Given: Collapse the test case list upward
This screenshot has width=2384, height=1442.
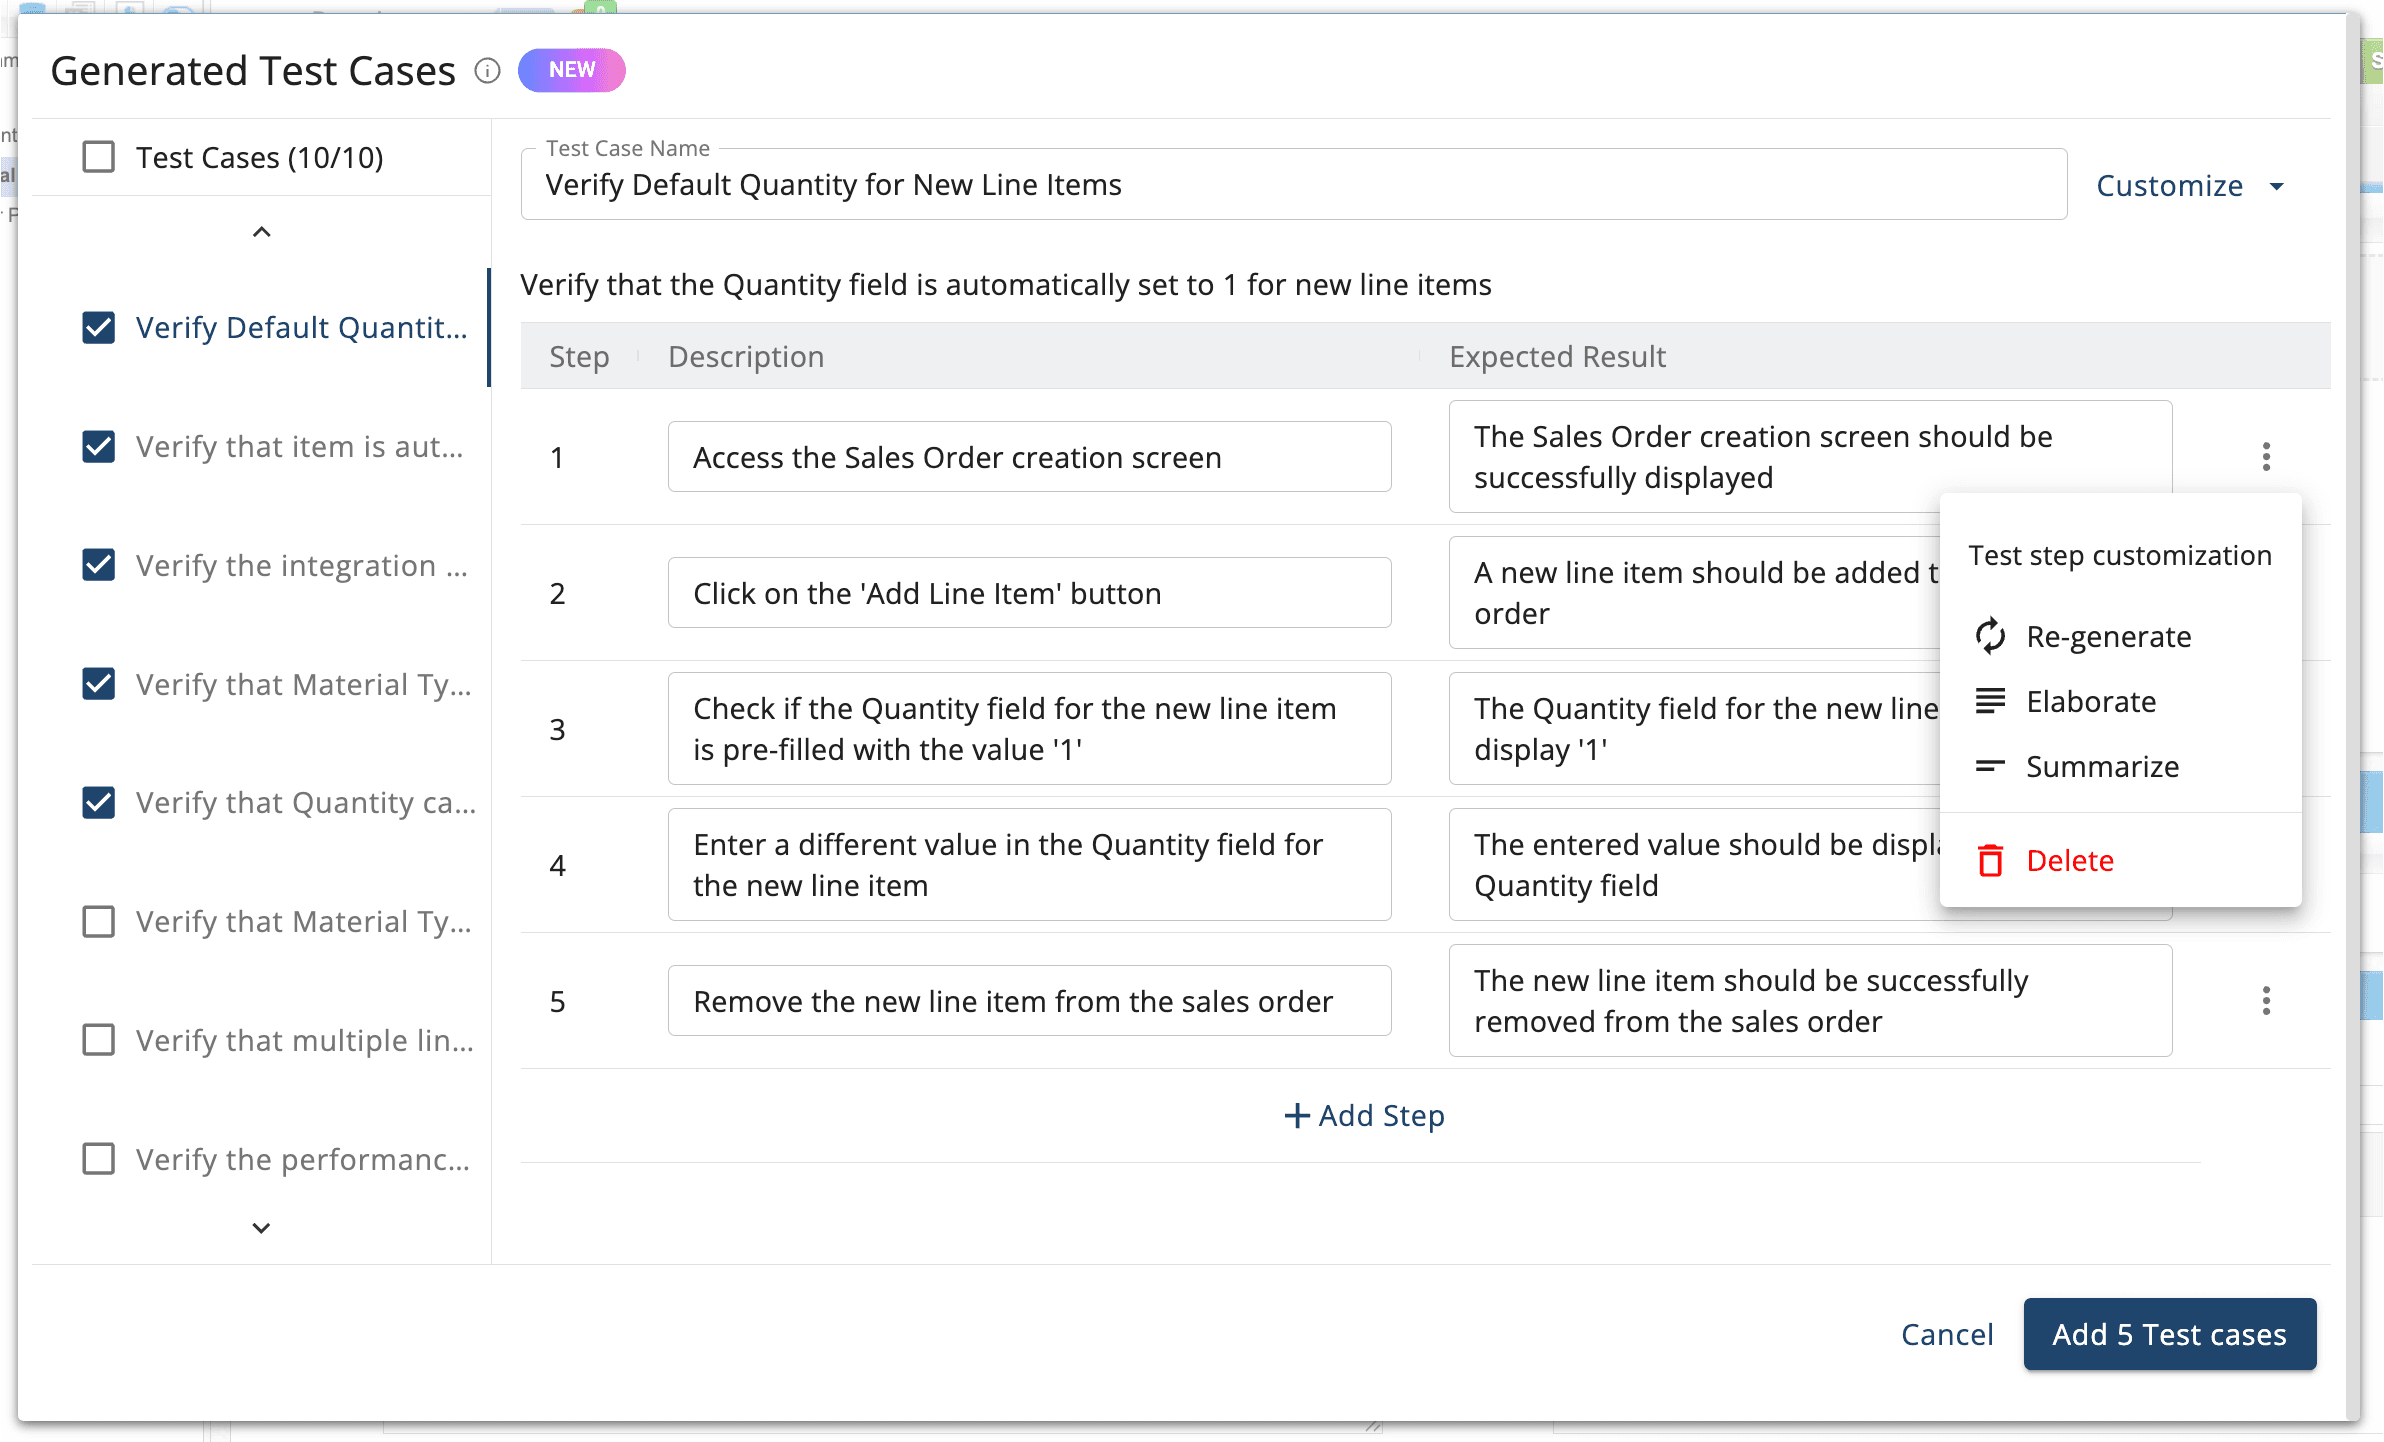Looking at the screenshot, I should [x=261, y=231].
